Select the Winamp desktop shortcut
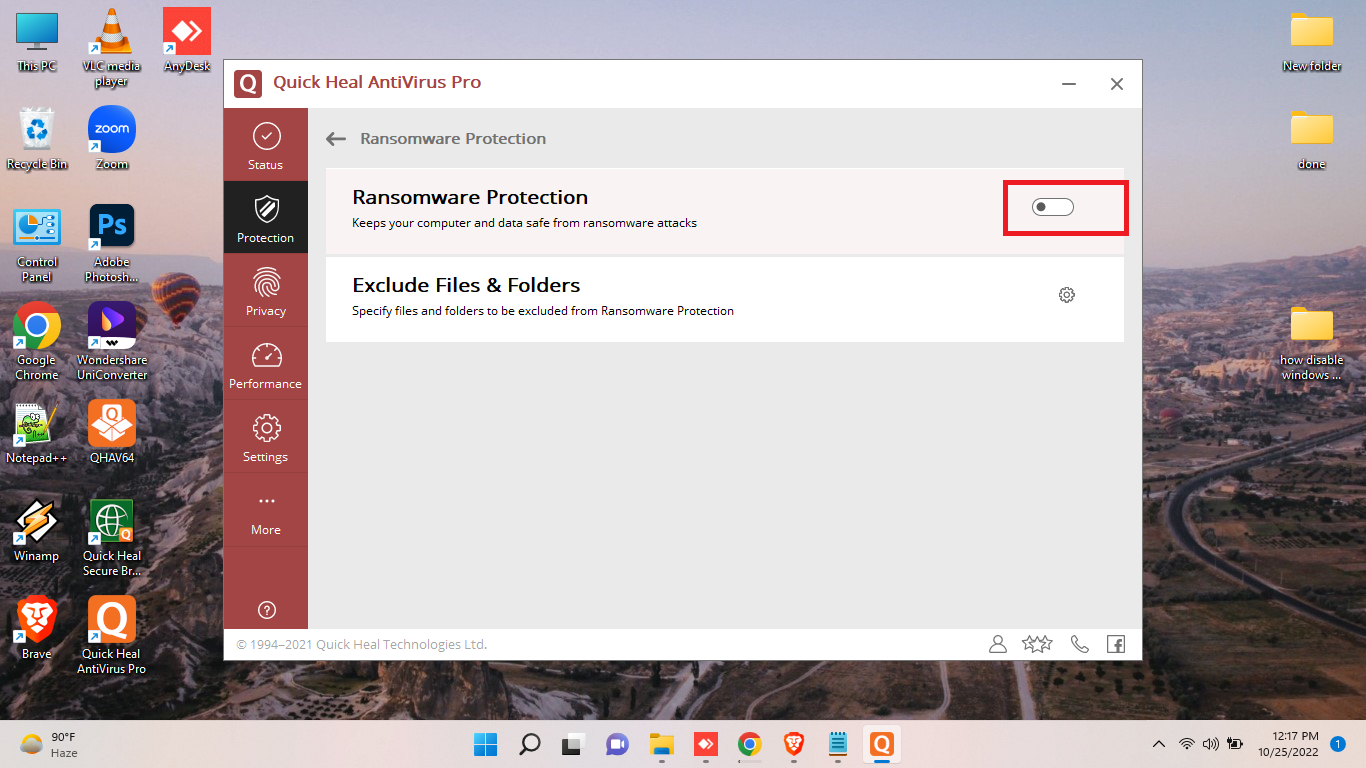This screenshot has height=768, width=1366. coord(37,530)
